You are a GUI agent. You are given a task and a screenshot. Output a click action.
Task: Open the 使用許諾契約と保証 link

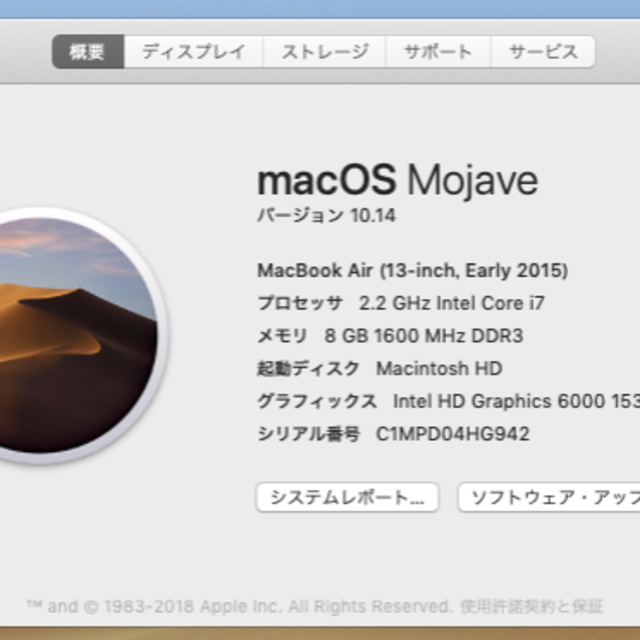531,607
